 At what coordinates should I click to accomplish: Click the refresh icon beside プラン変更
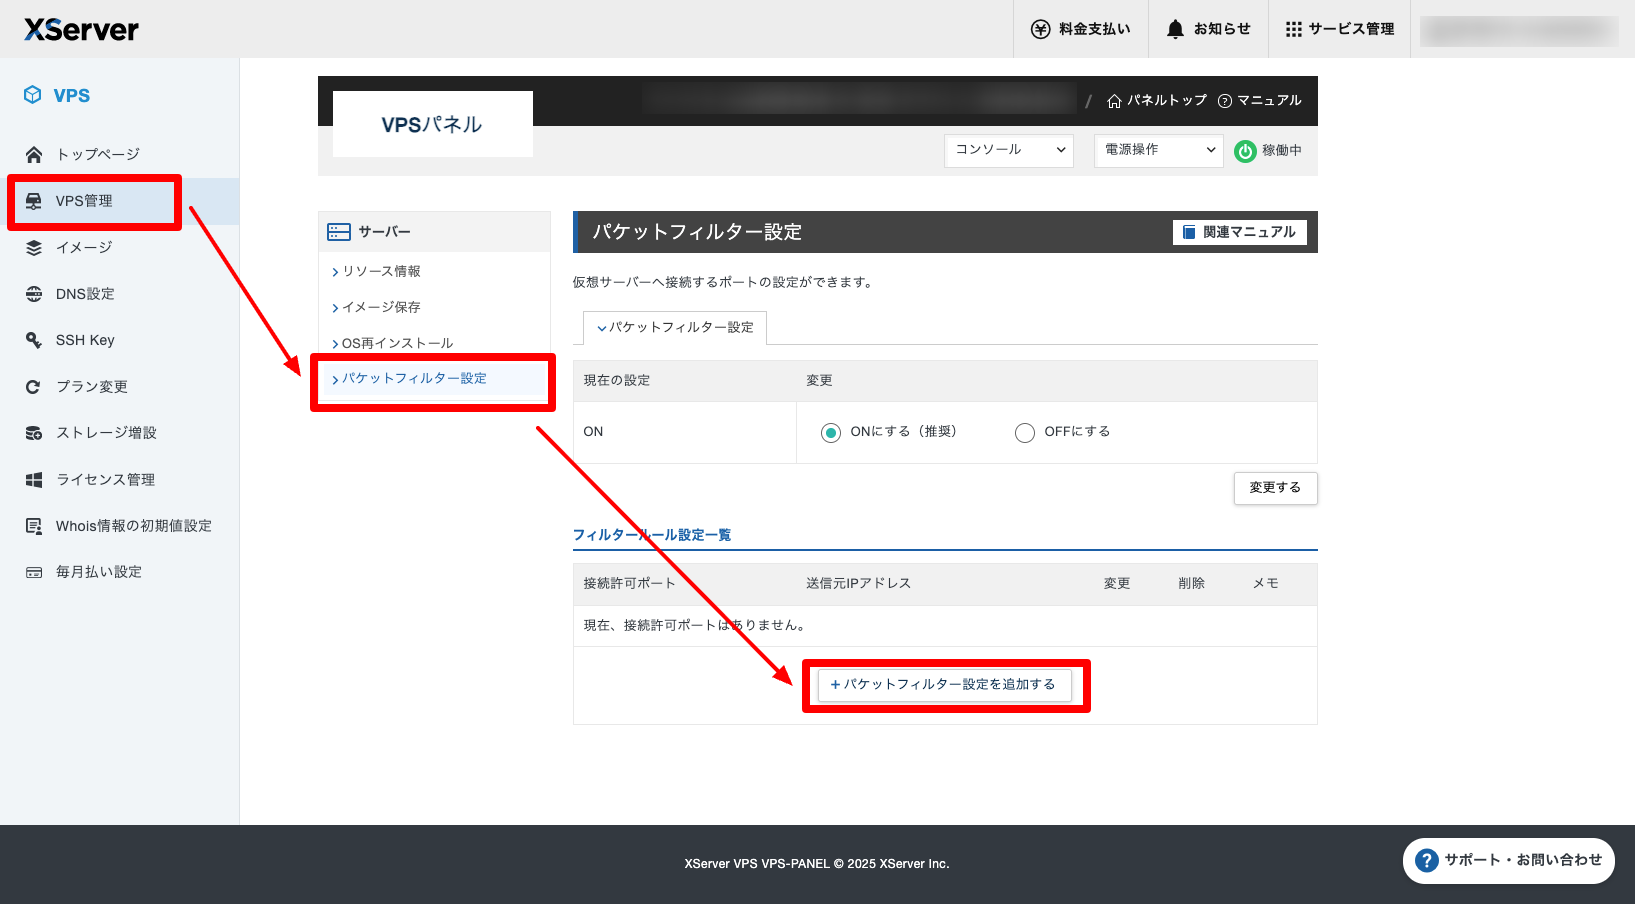pyautogui.click(x=34, y=387)
